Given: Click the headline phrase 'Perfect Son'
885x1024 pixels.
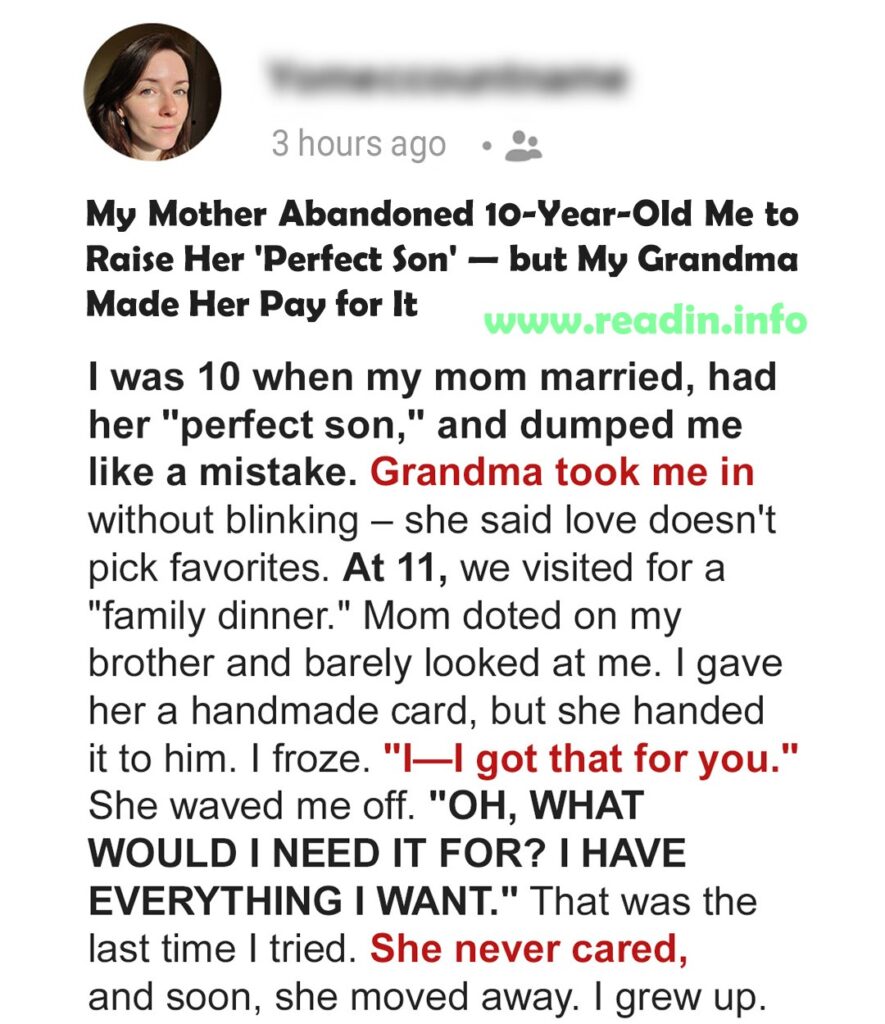Looking at the screenshot, I should [x=364, y=259].
